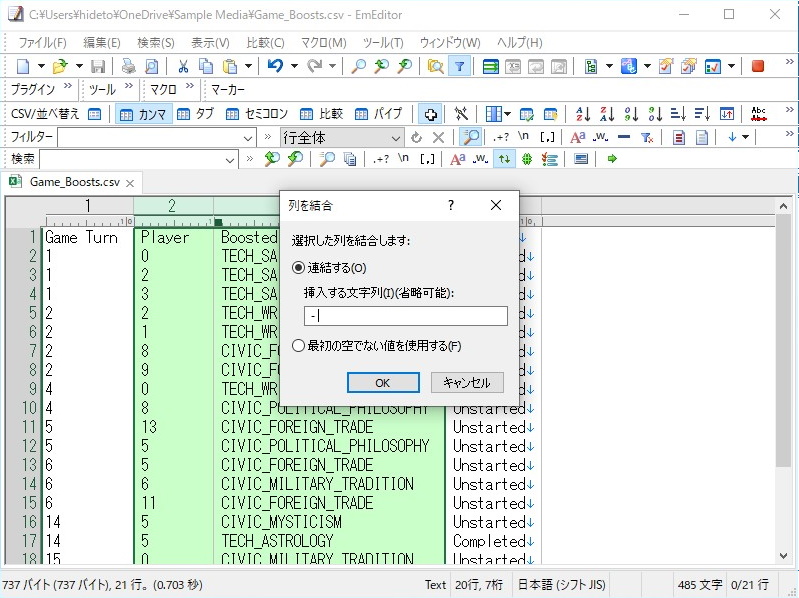The width and height of the screenshot is (799, 598).
Task: Toggle the タブ TSV mode button
Action: (x=195, y=114)
